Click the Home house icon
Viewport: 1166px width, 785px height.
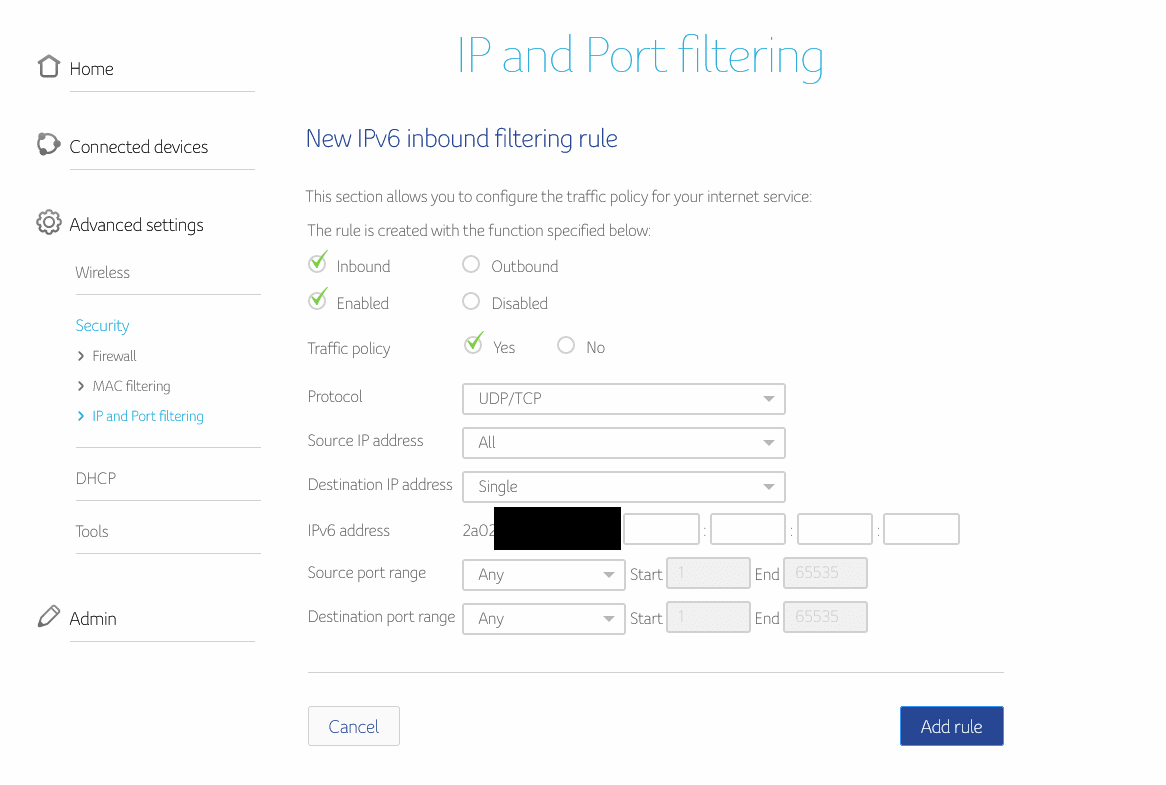[48, 67]
